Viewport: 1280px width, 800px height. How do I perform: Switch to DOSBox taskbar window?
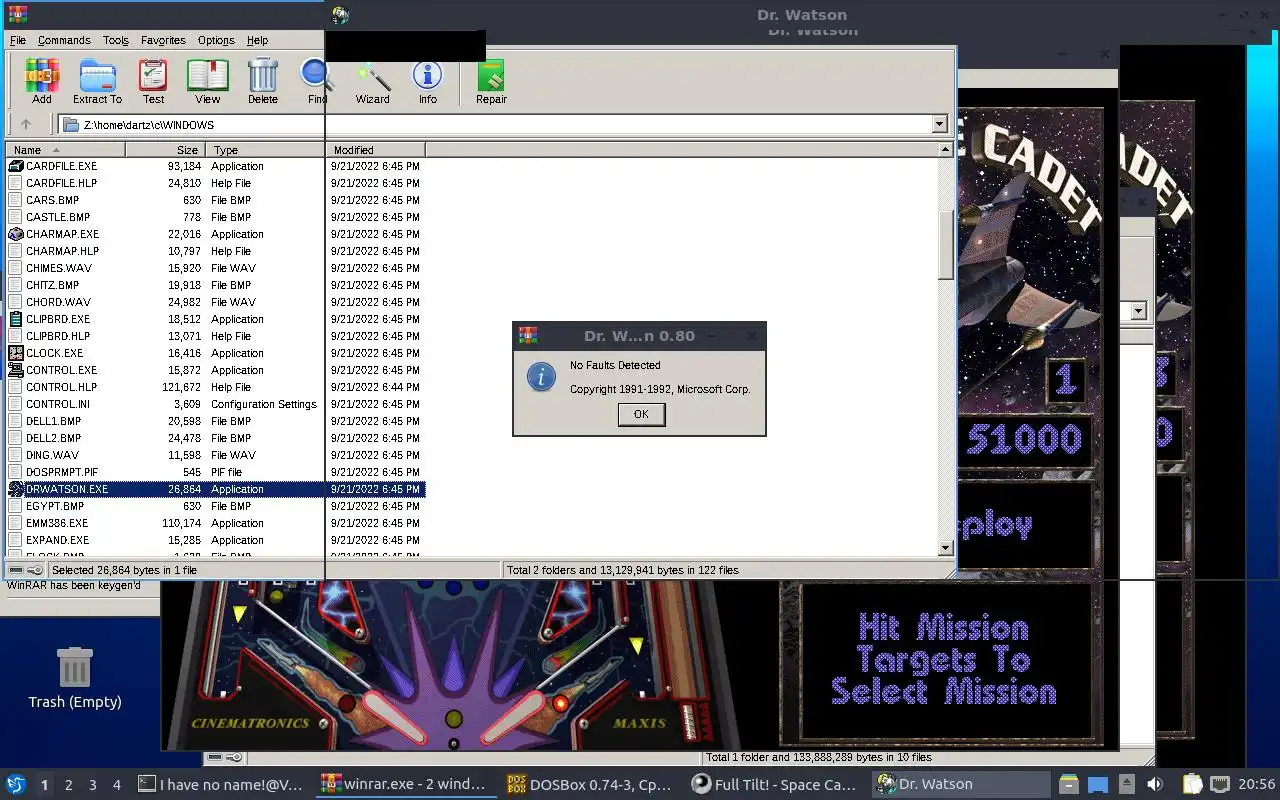click(590, 785)
